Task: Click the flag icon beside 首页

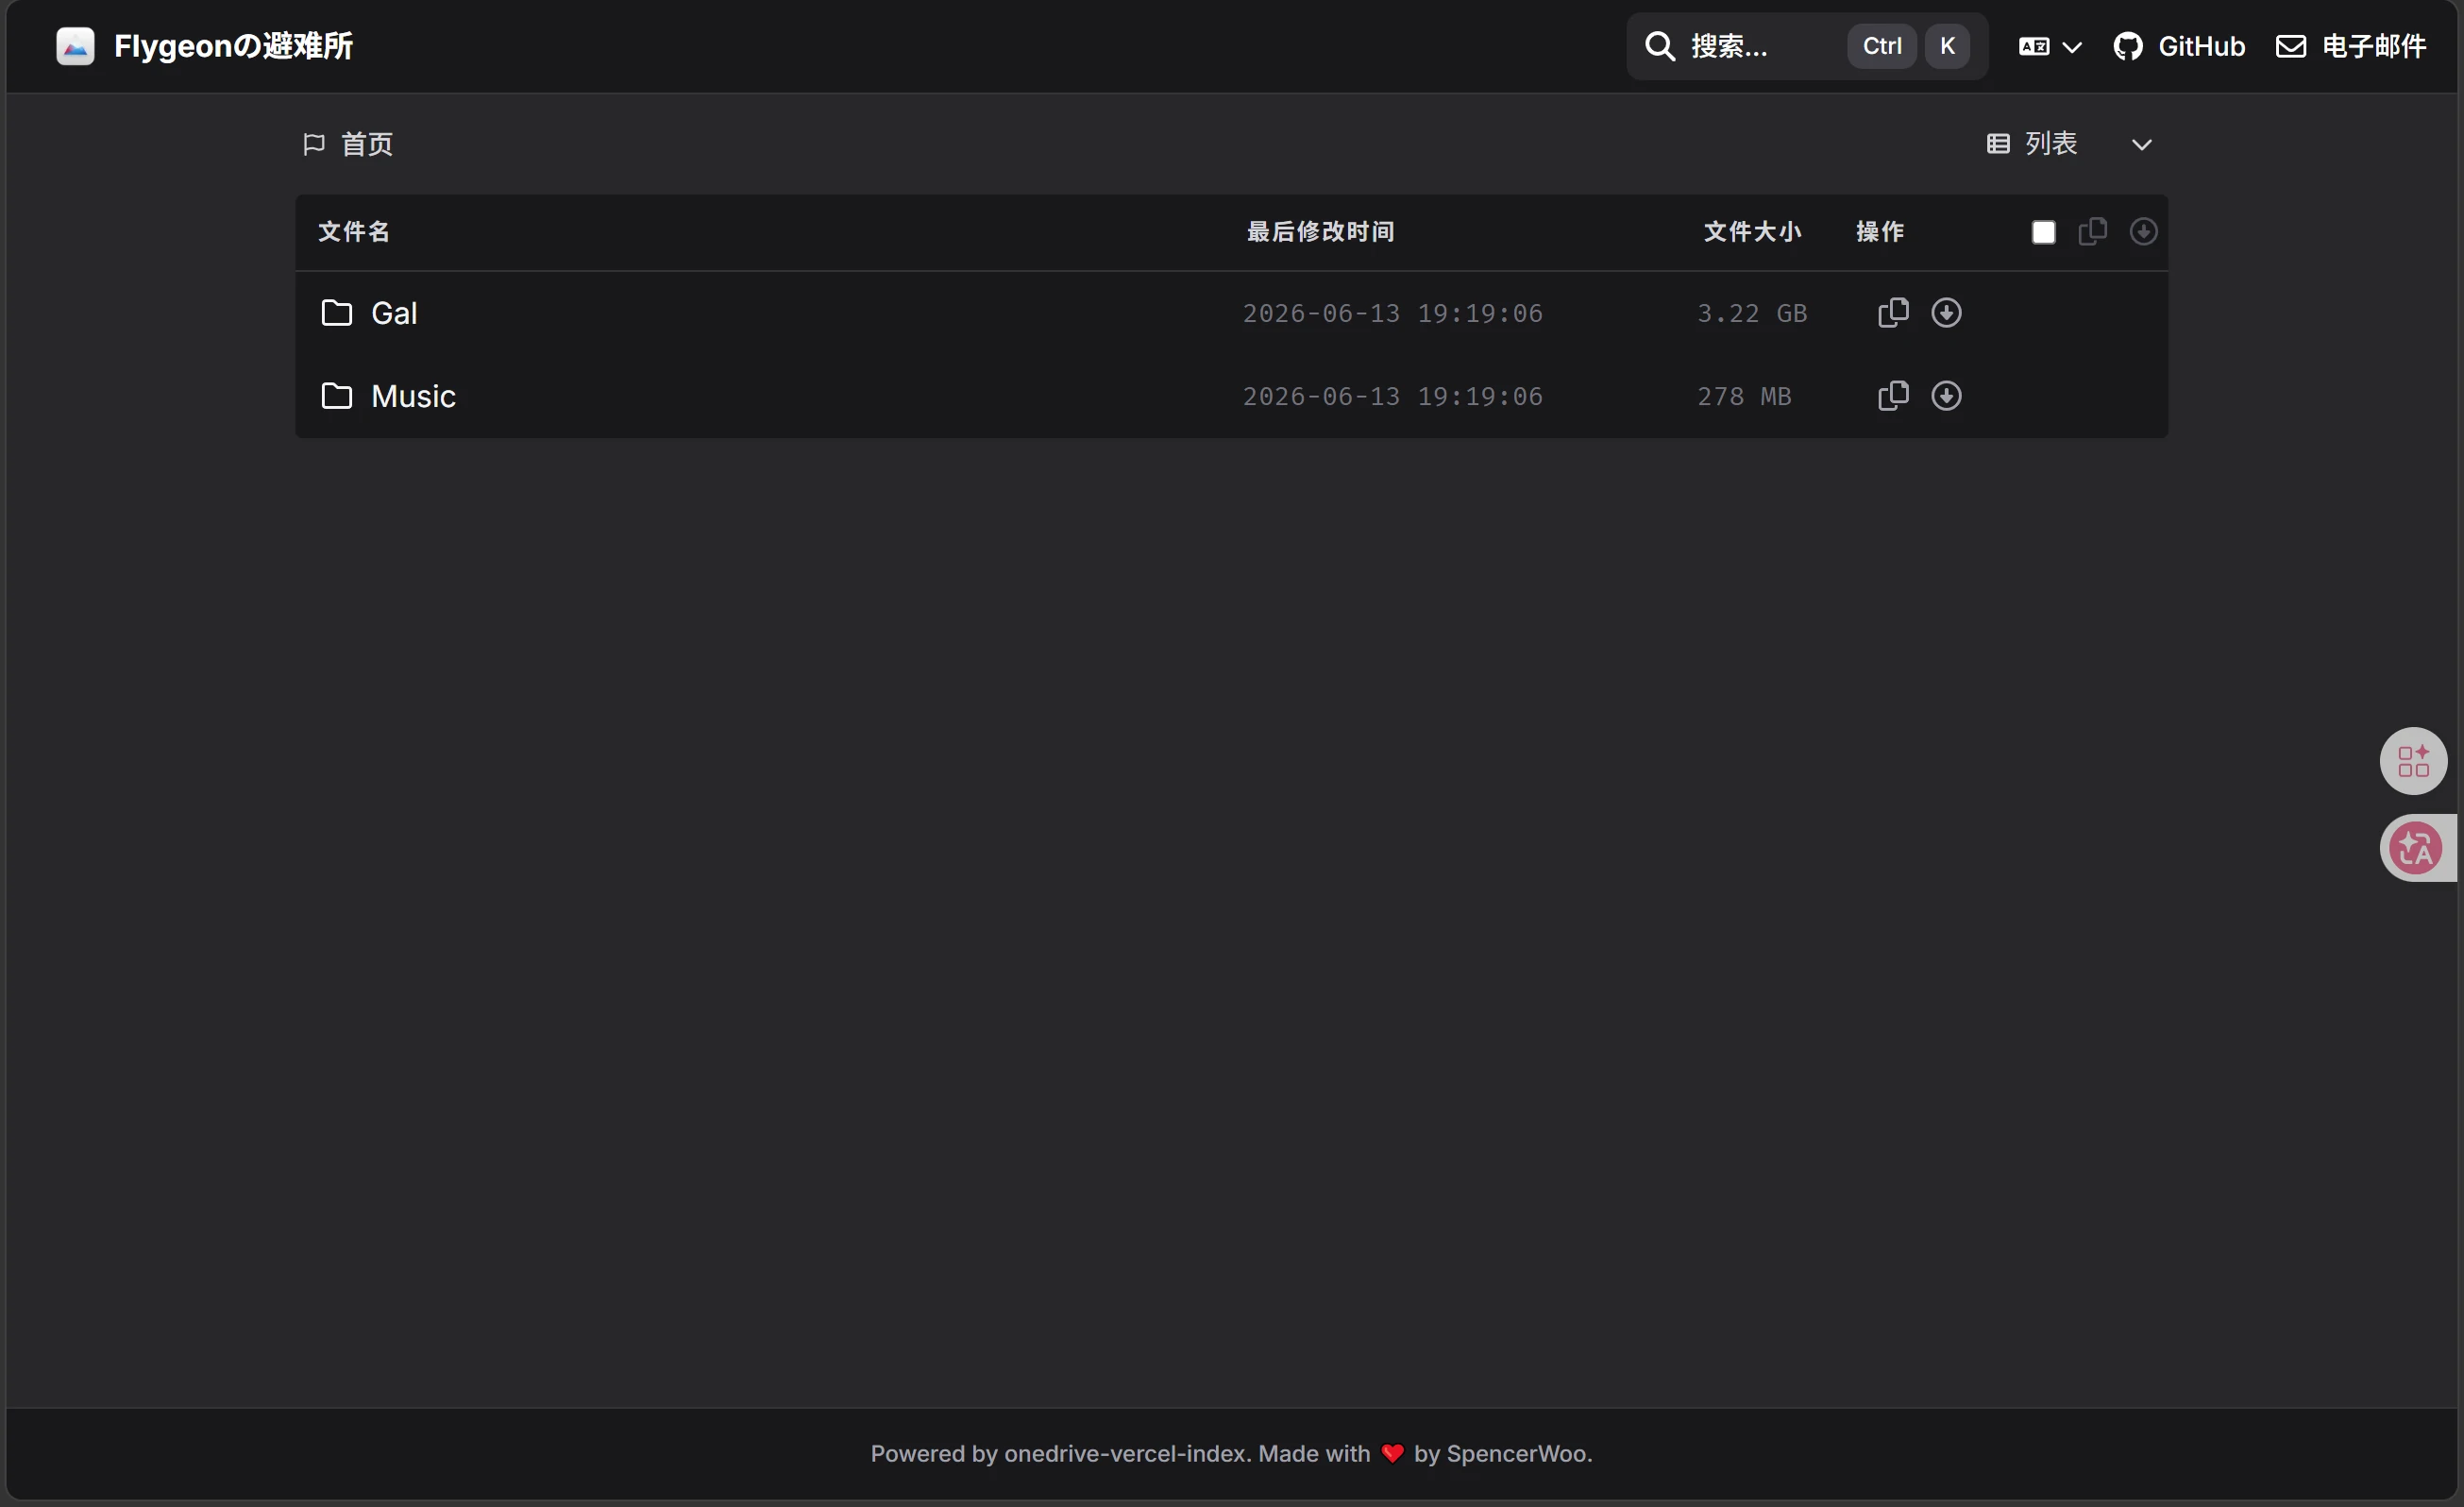Action: click(313, 144)
